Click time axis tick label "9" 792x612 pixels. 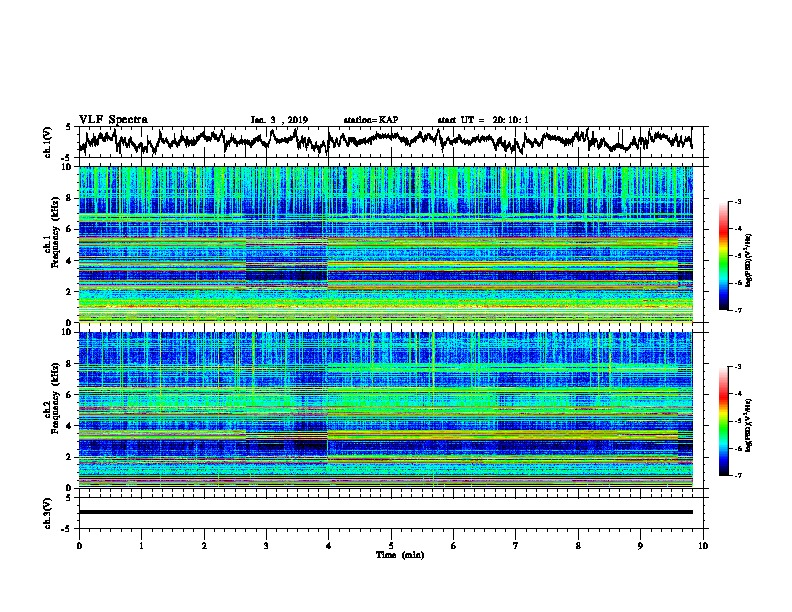point(640,546)
